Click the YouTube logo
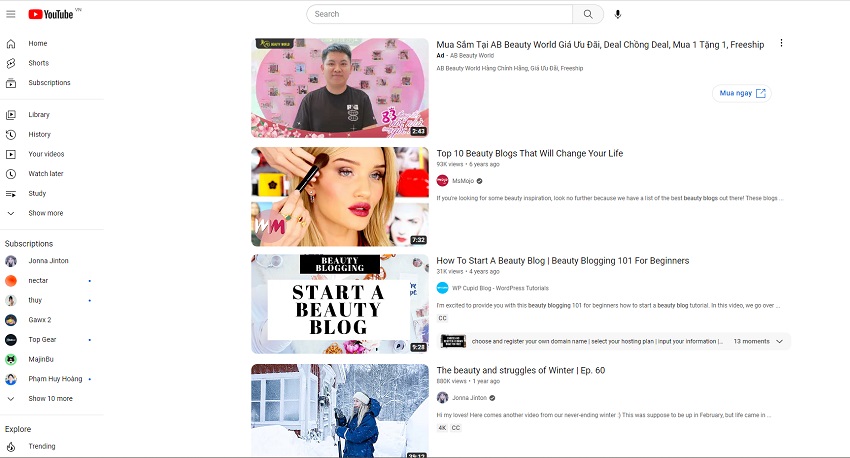 (51, 15)
